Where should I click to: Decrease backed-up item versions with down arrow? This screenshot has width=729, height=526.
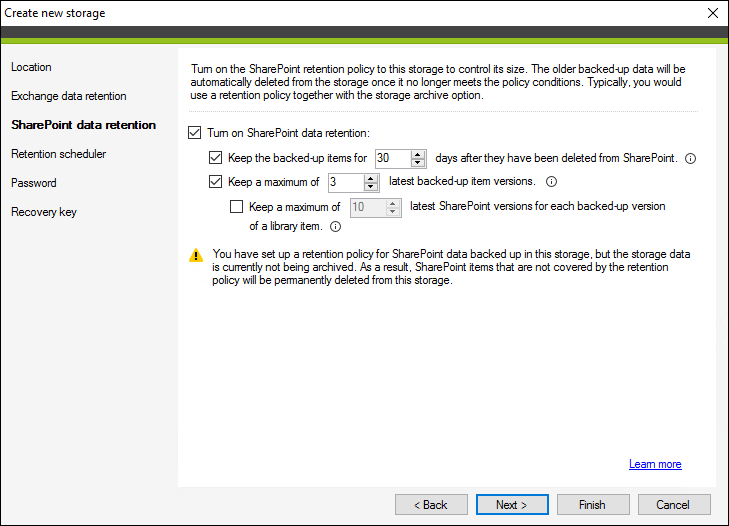click(x=371, y=186)
